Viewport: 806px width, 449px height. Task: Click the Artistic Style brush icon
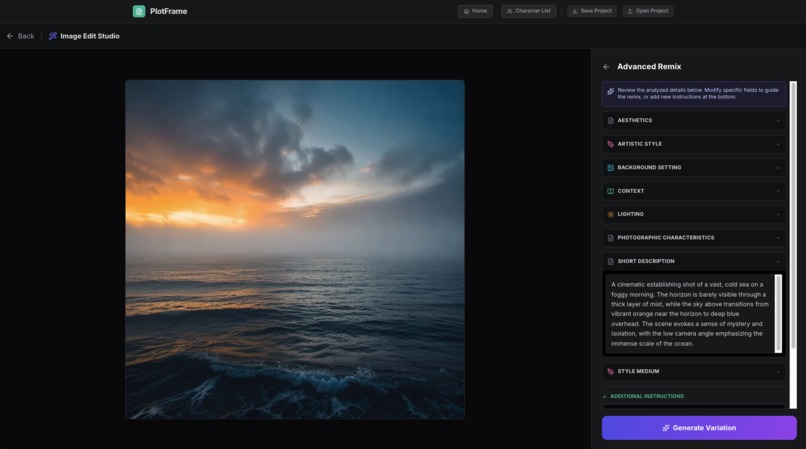pyautogui.click(x=610, y=144)
